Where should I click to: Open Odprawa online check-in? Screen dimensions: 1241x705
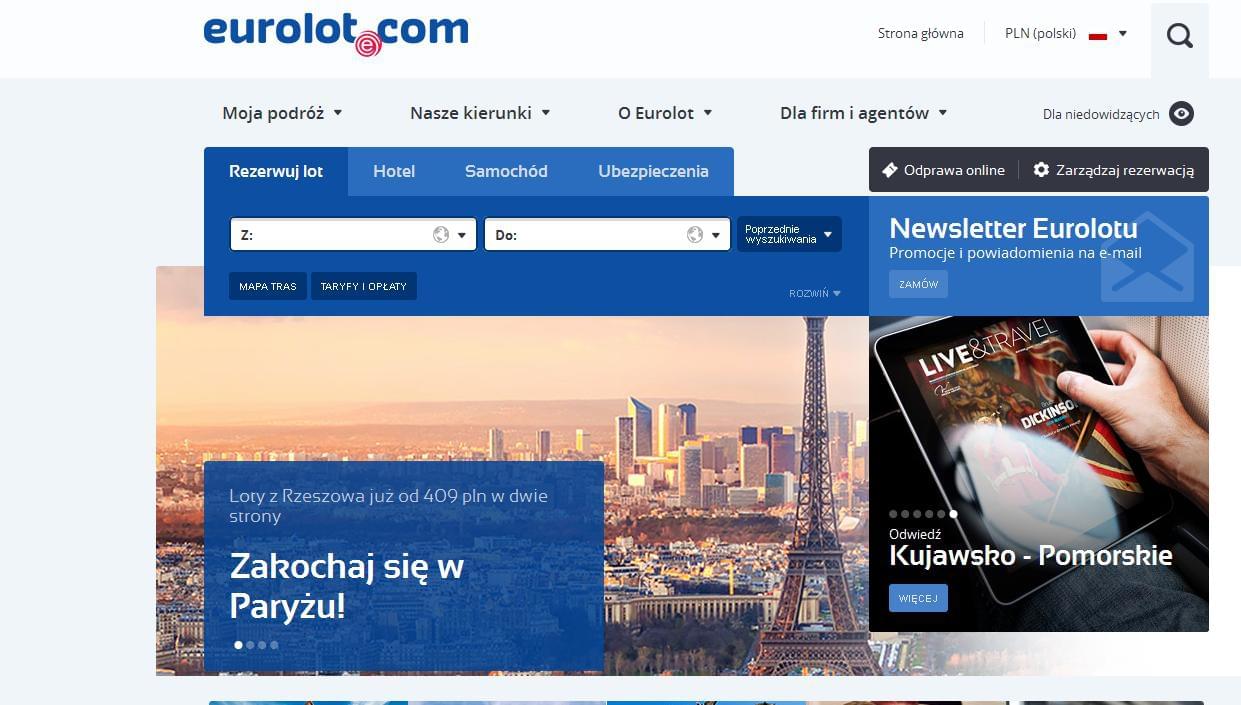point(943,170)
